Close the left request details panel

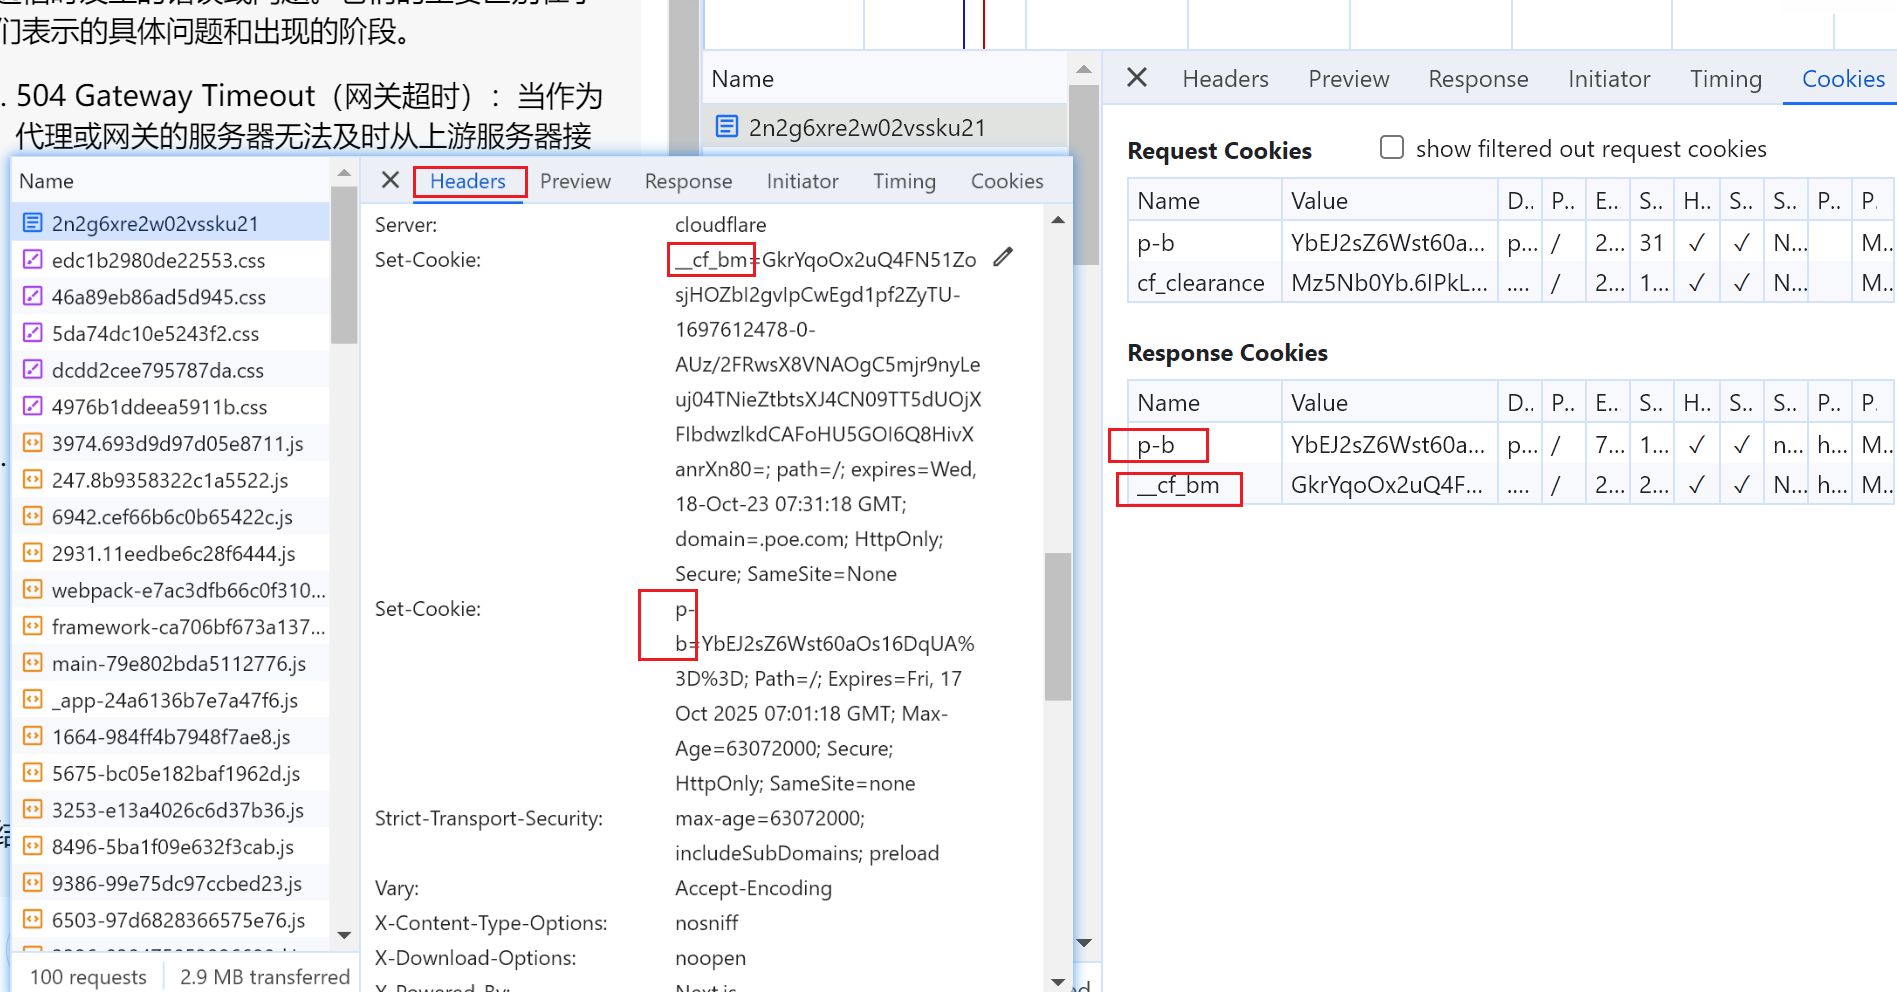(390, 180)
